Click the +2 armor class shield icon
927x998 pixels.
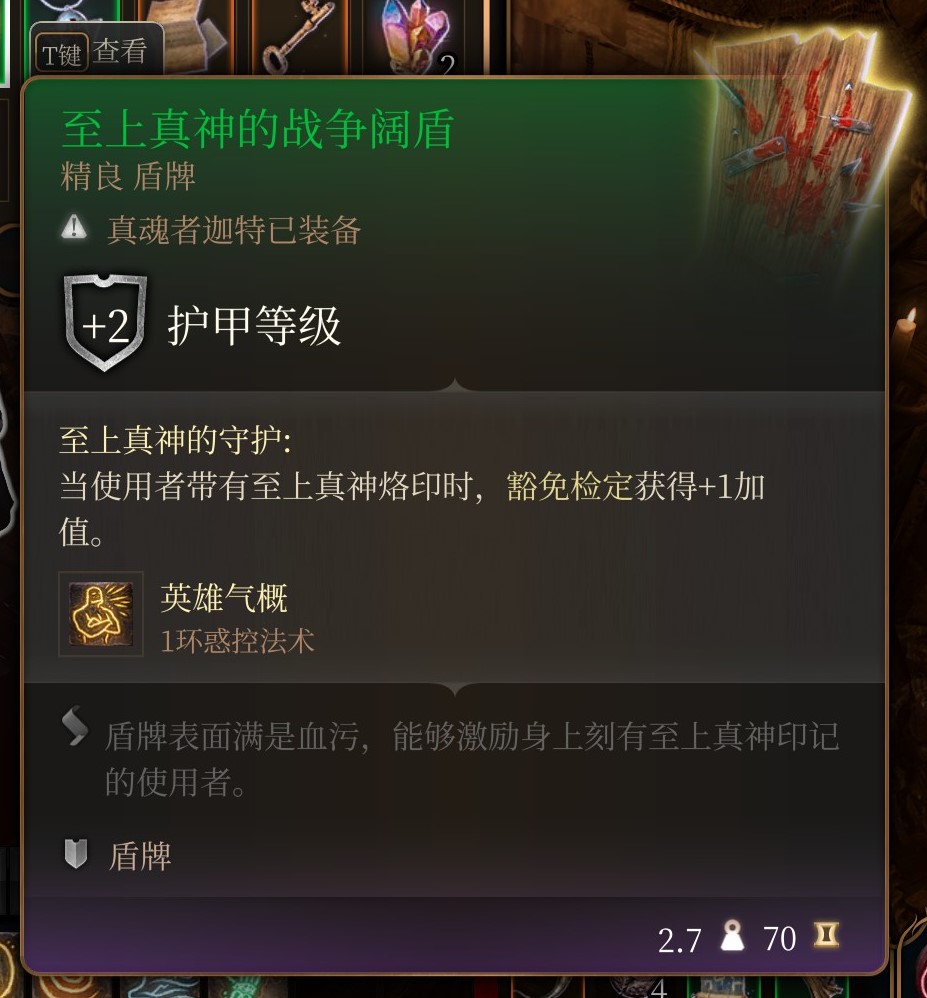pyautogui.click(x=106, y=323)
